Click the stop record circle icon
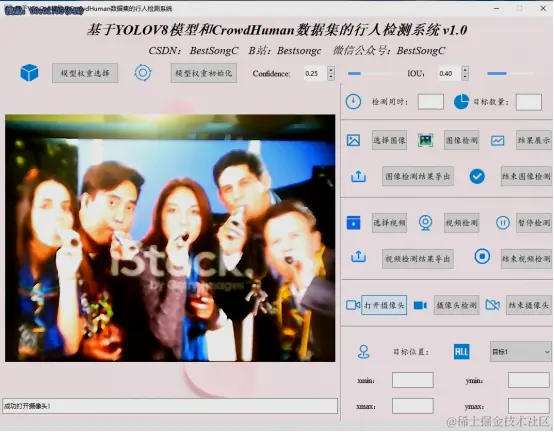Screen dimensions: 554x432 [x=482, y=256]
